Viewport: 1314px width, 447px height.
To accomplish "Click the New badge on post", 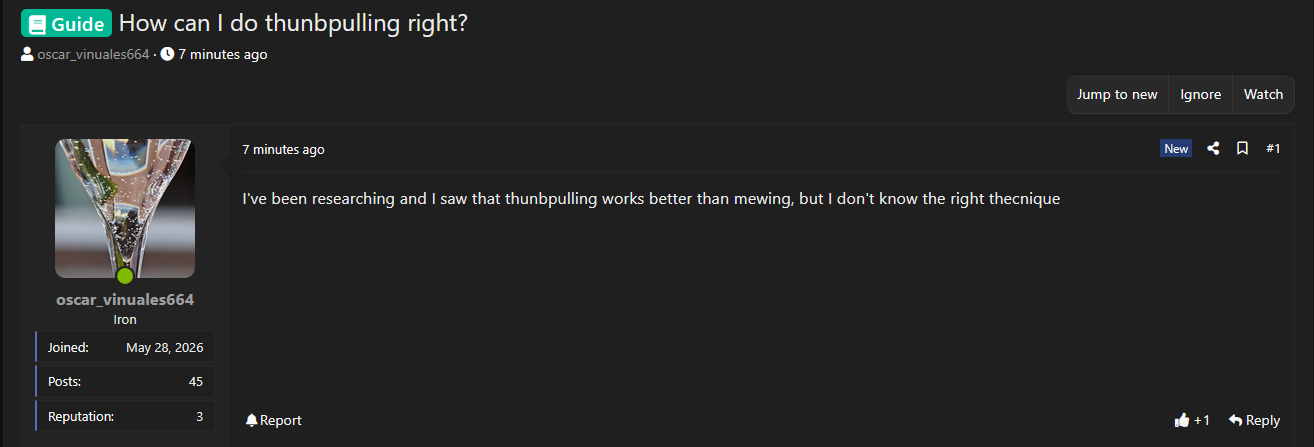I will [1176, 148].
